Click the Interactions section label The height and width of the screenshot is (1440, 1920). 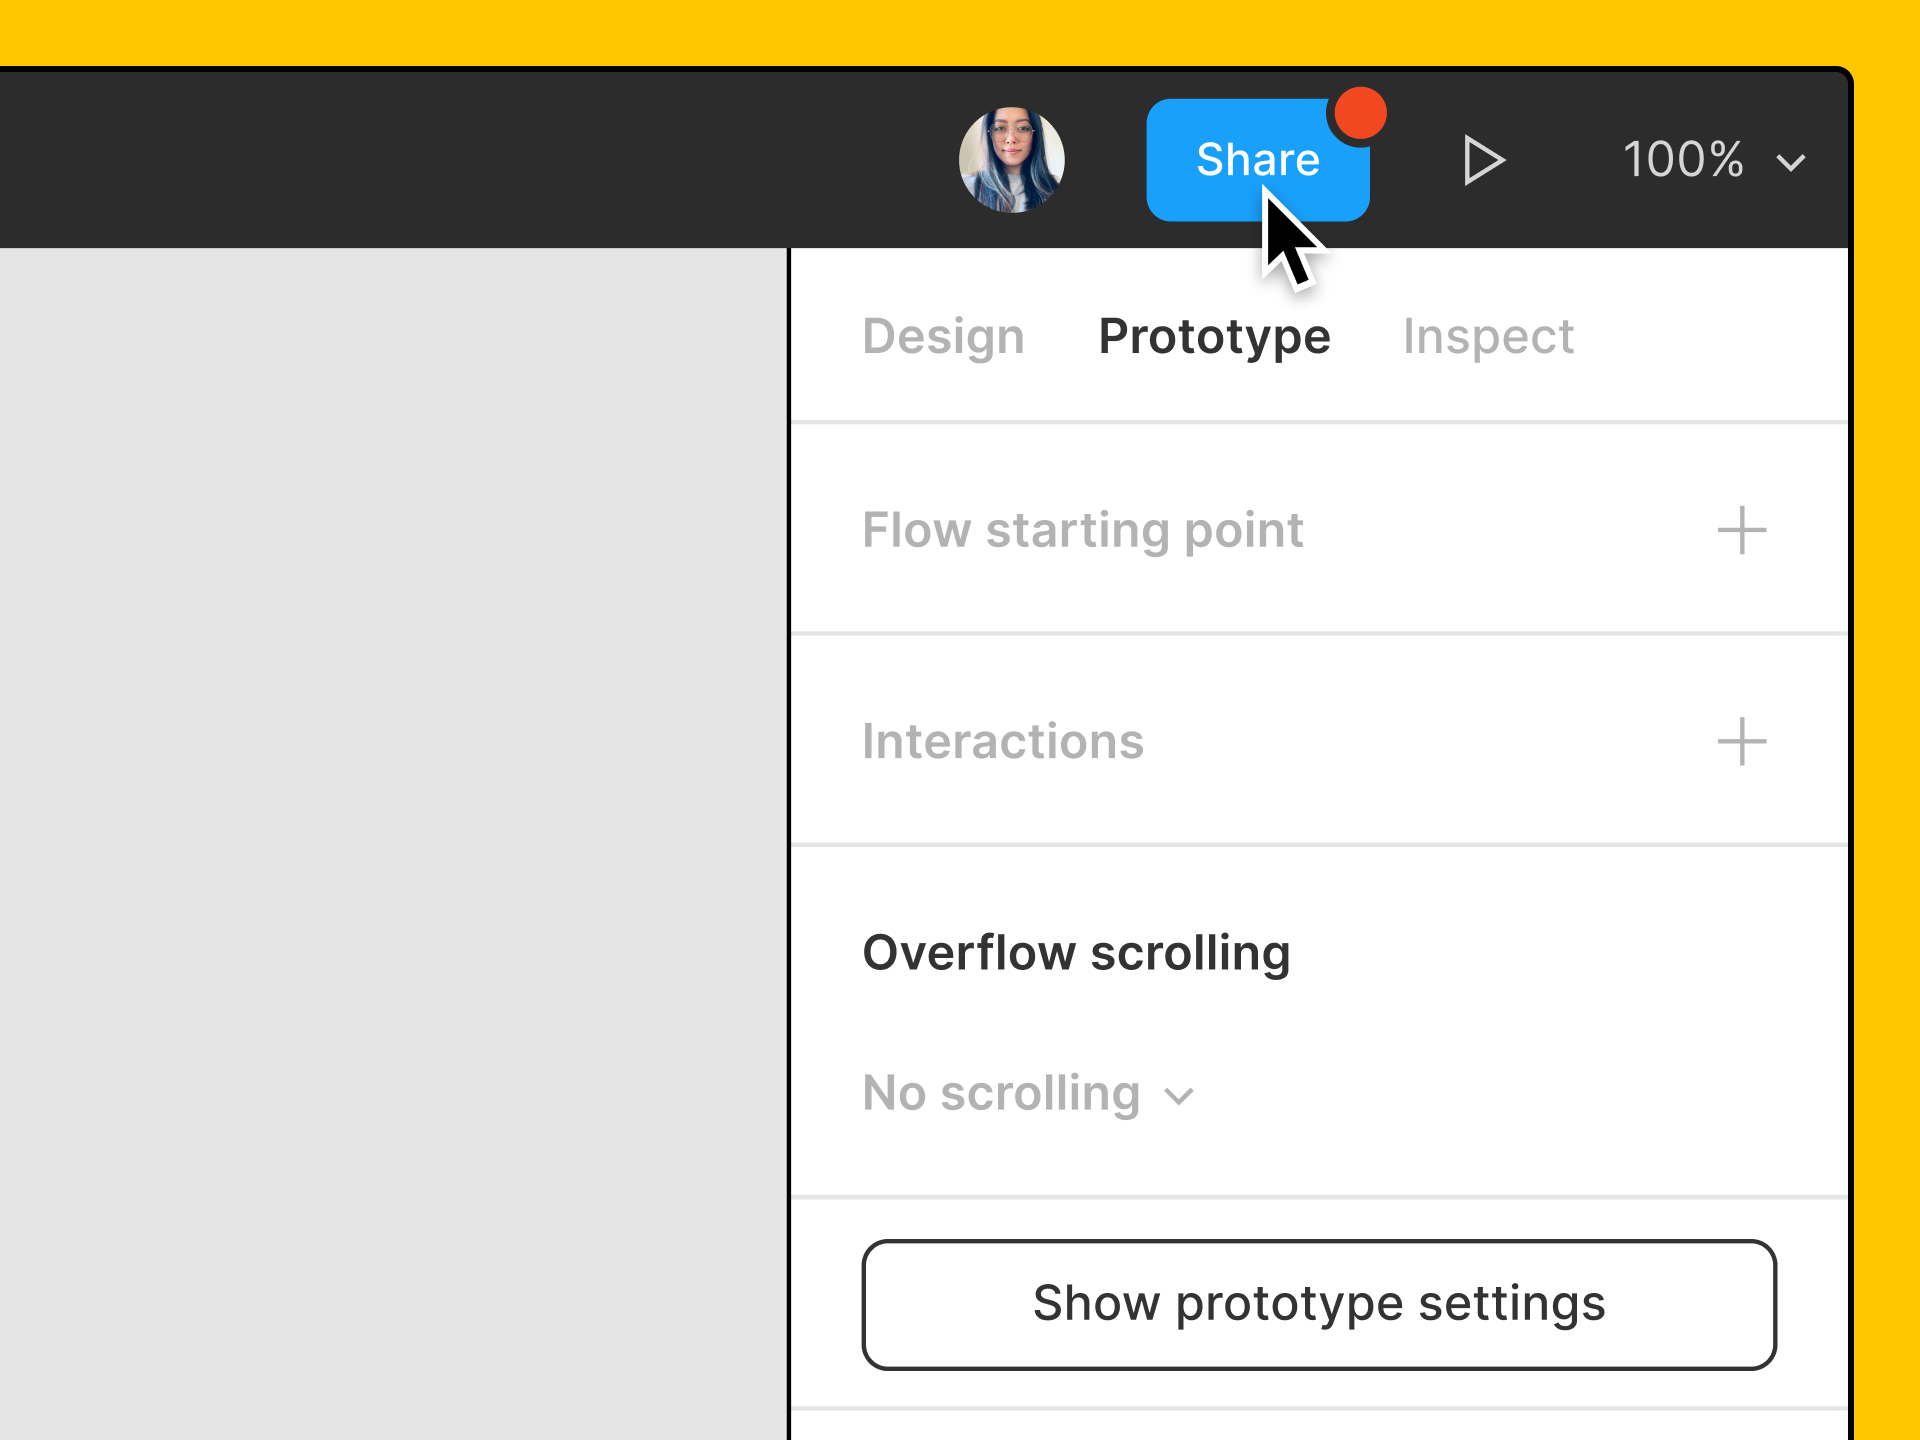[1003, 741]
